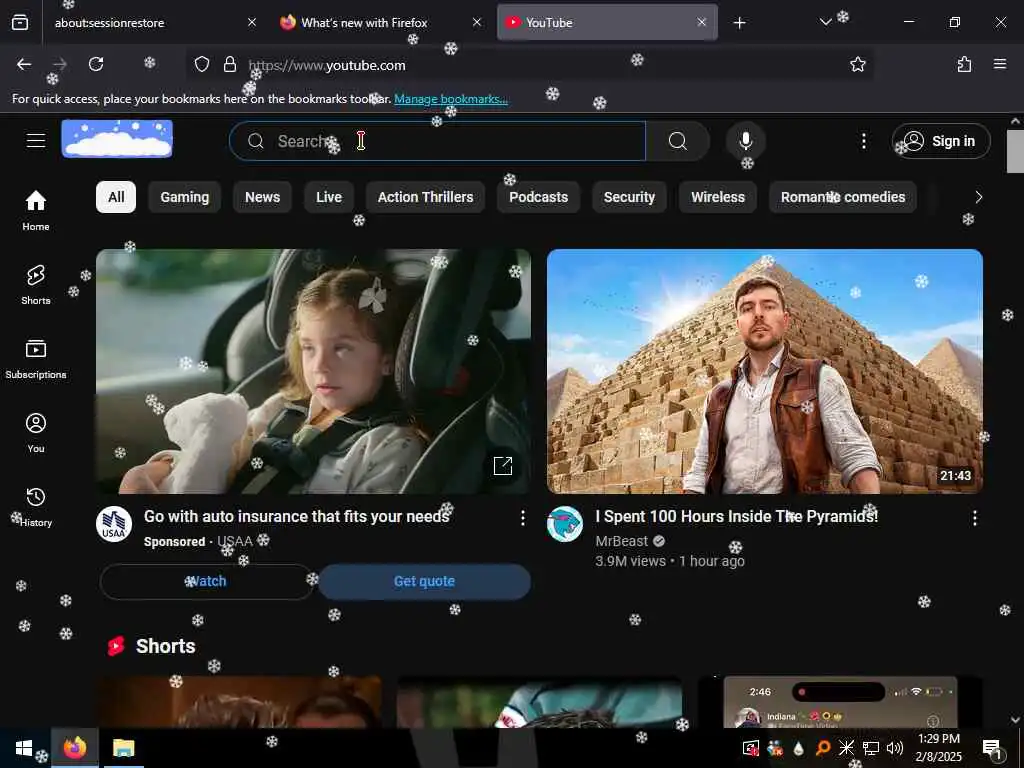Expand the list all tabs dropdown

pos(825,22)
